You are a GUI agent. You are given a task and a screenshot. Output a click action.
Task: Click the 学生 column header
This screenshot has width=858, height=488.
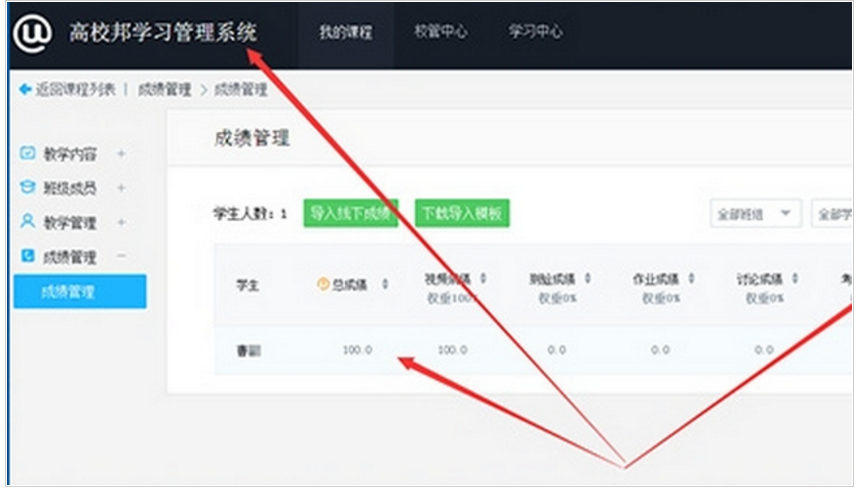click(248, 285)
